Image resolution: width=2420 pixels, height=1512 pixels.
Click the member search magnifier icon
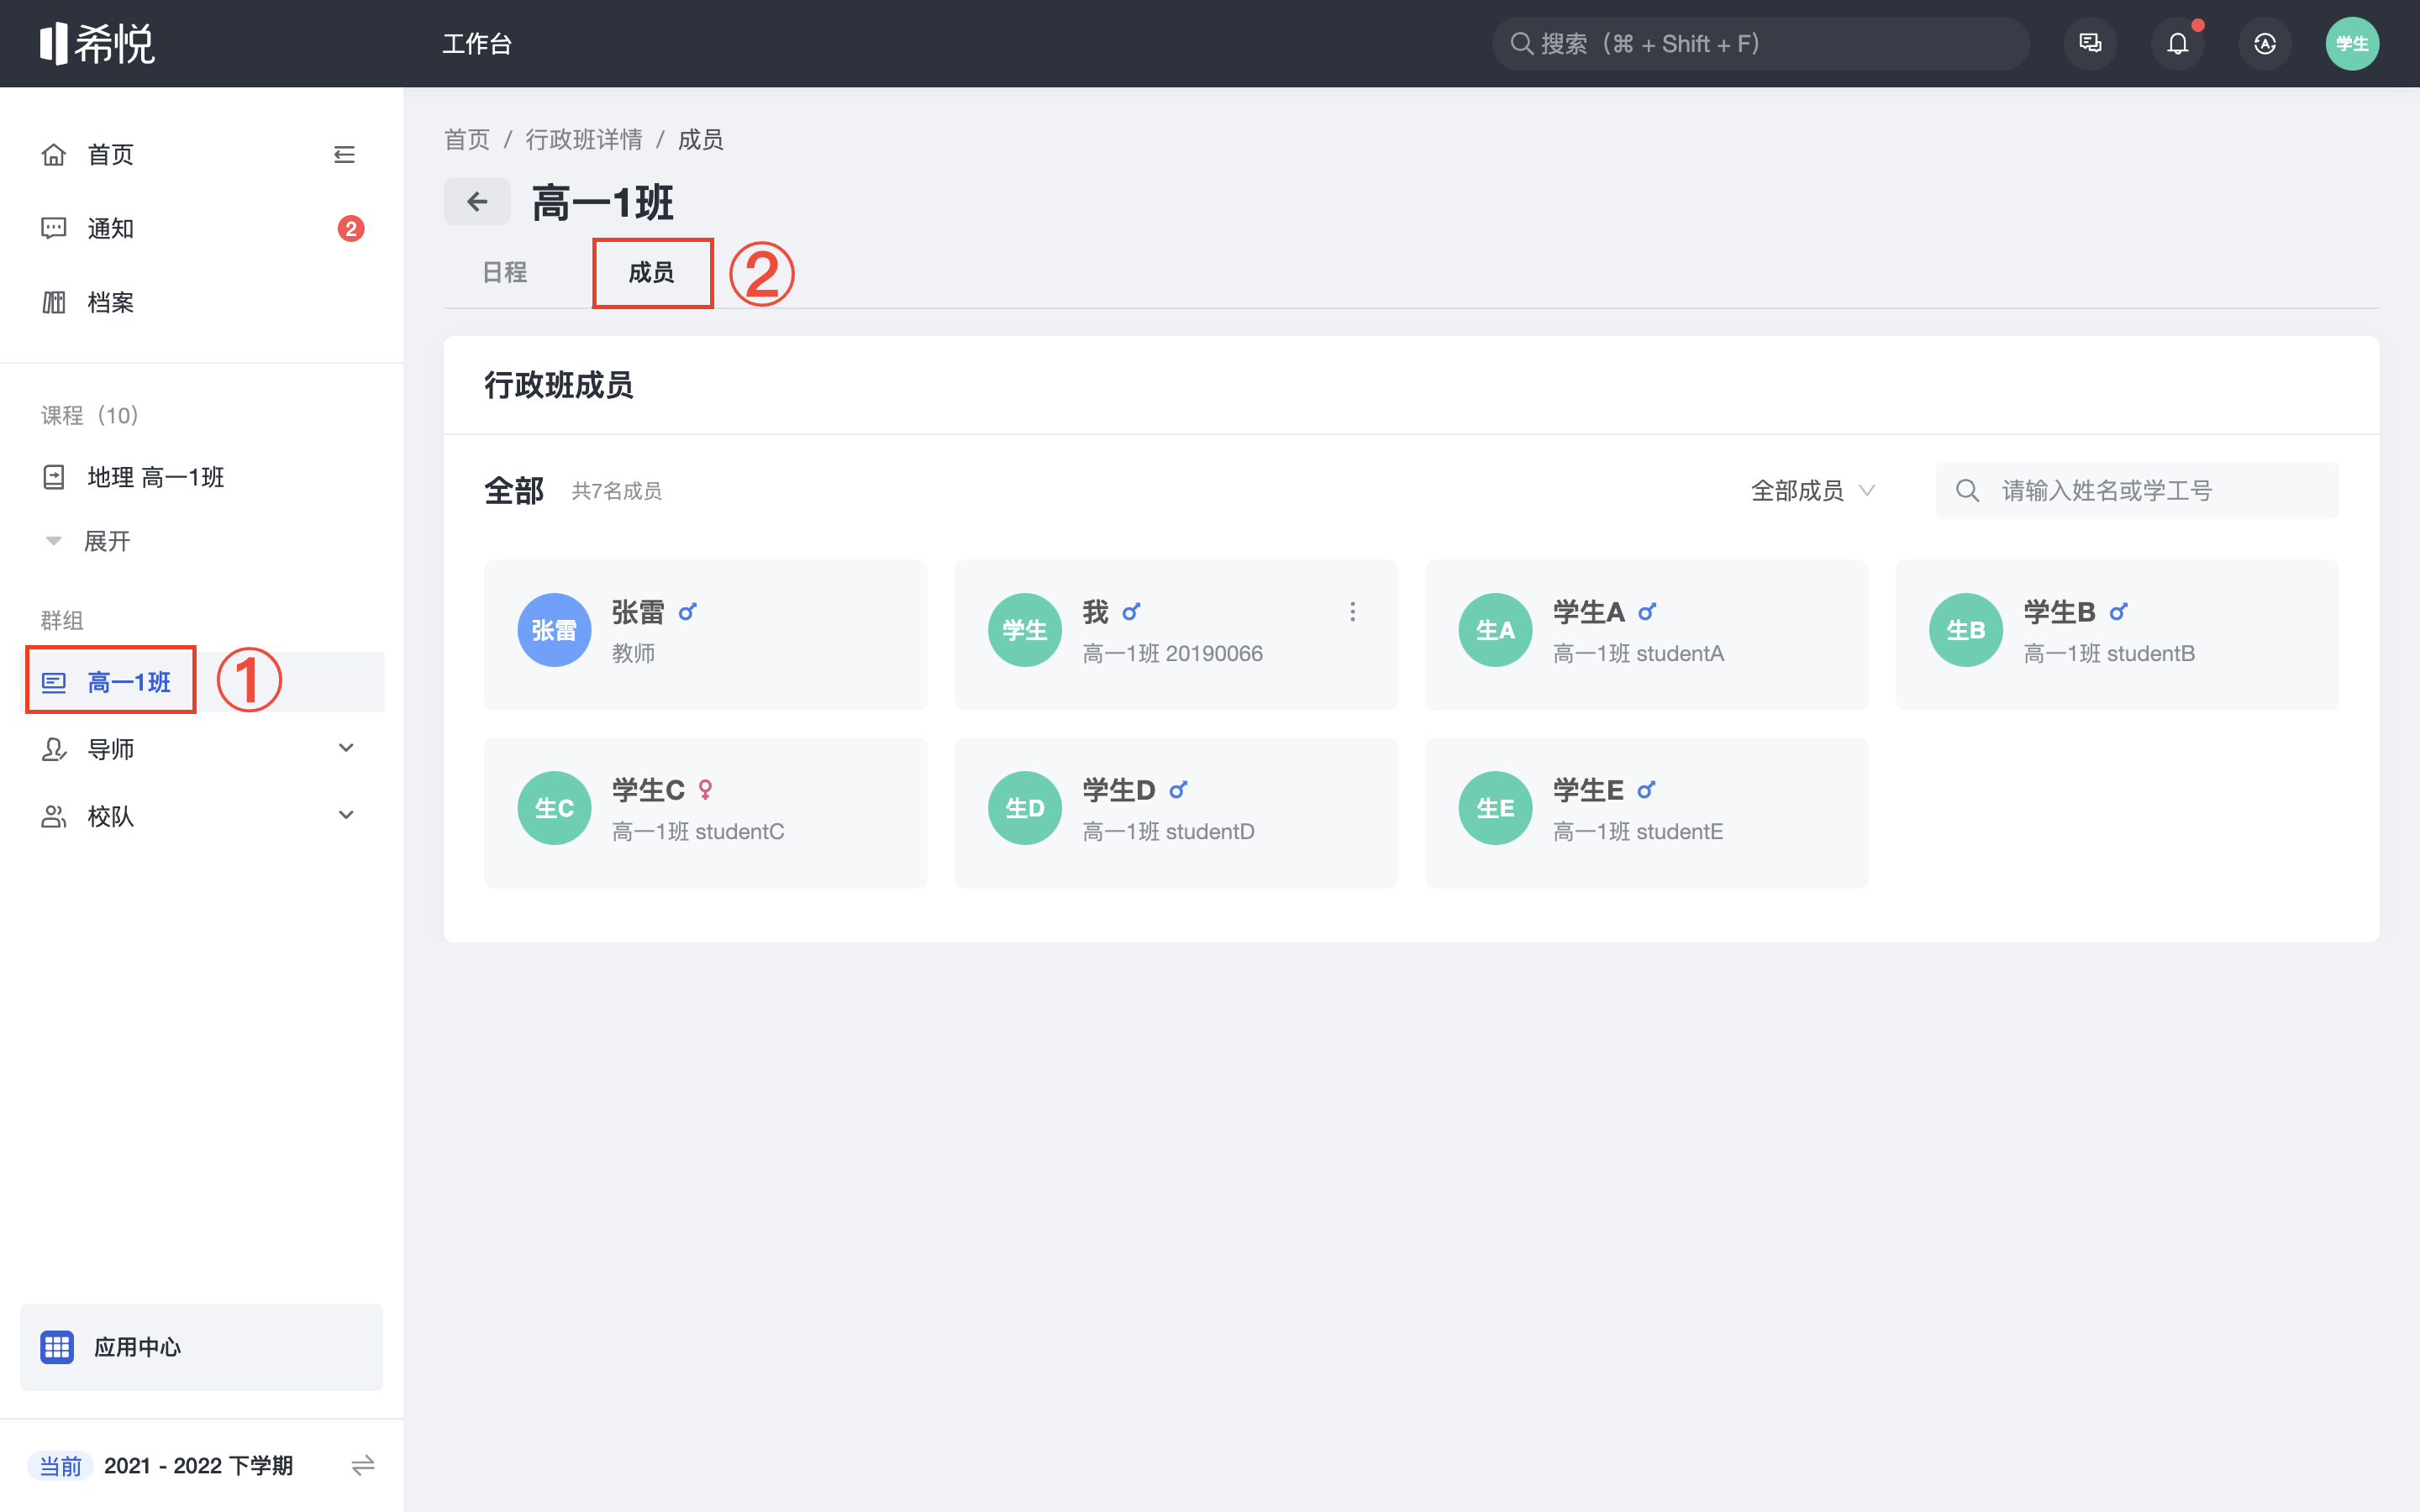[x=1967, y=490]
